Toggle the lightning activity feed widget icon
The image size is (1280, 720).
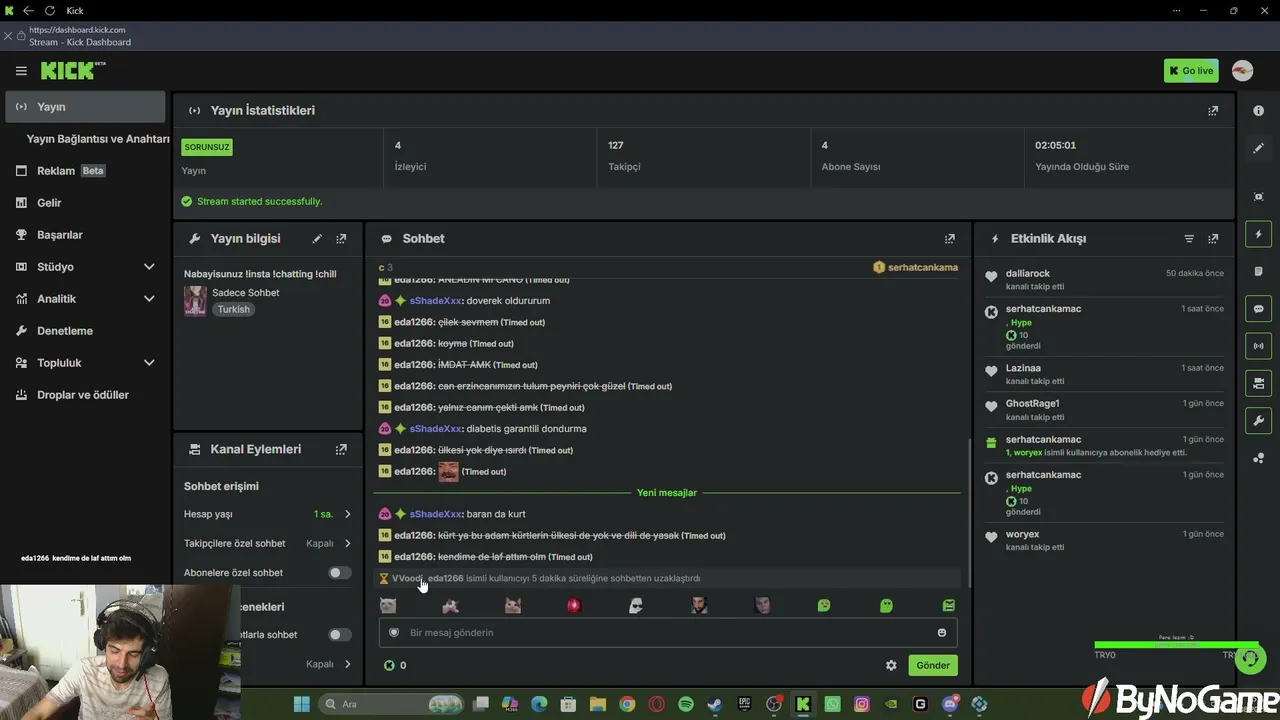coord(1259,234)
